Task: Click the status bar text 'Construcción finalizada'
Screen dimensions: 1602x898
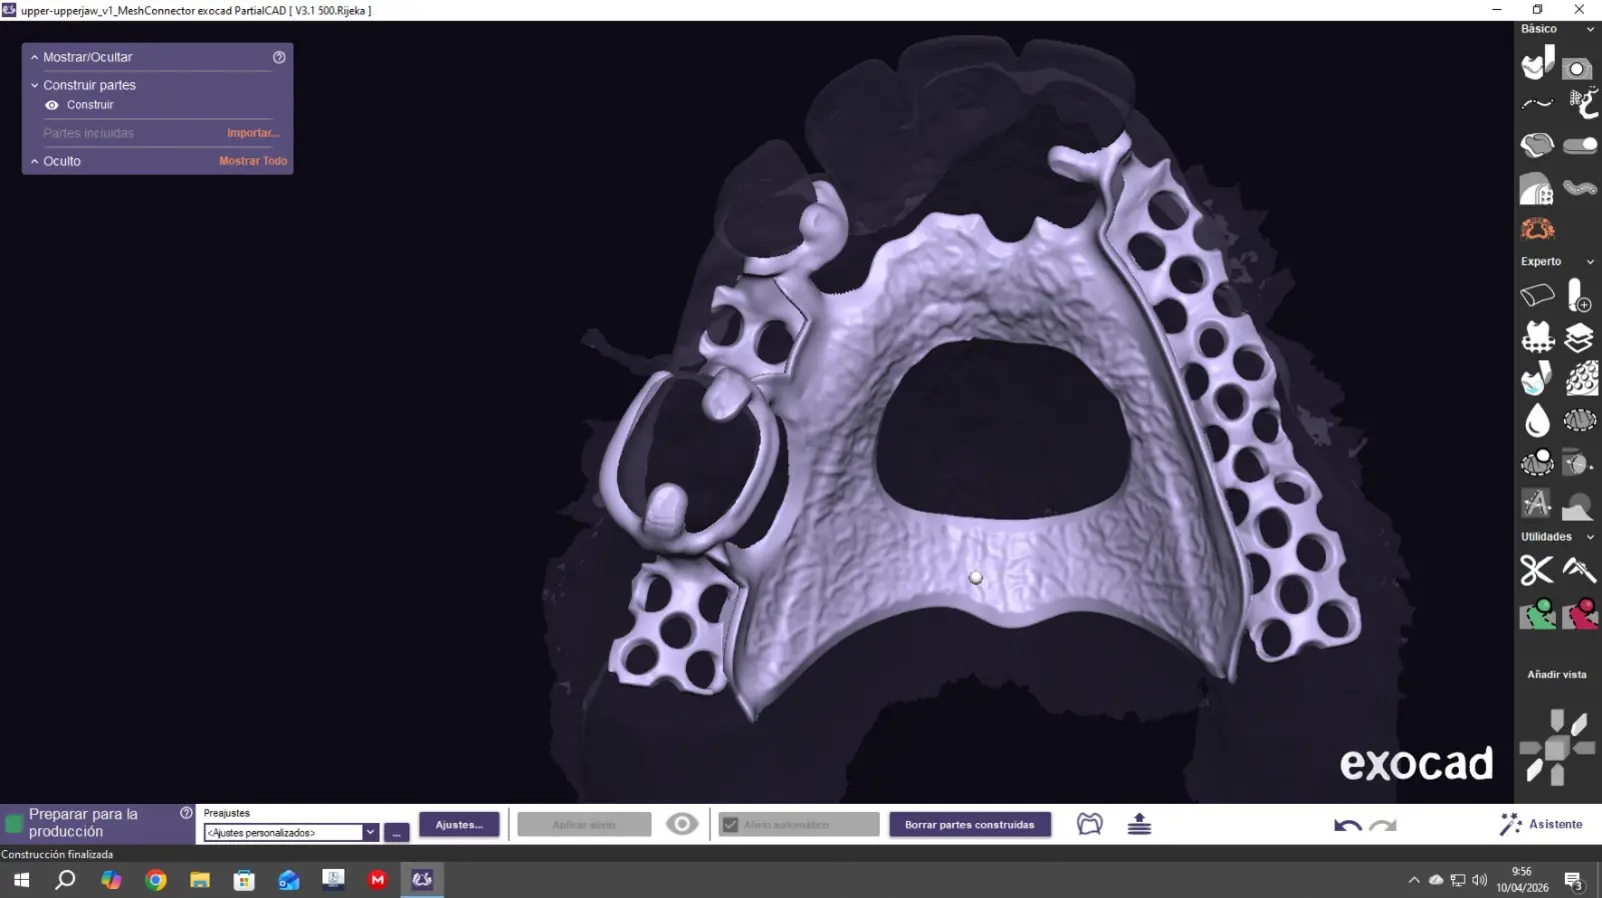Action: [x=57, y=854]
